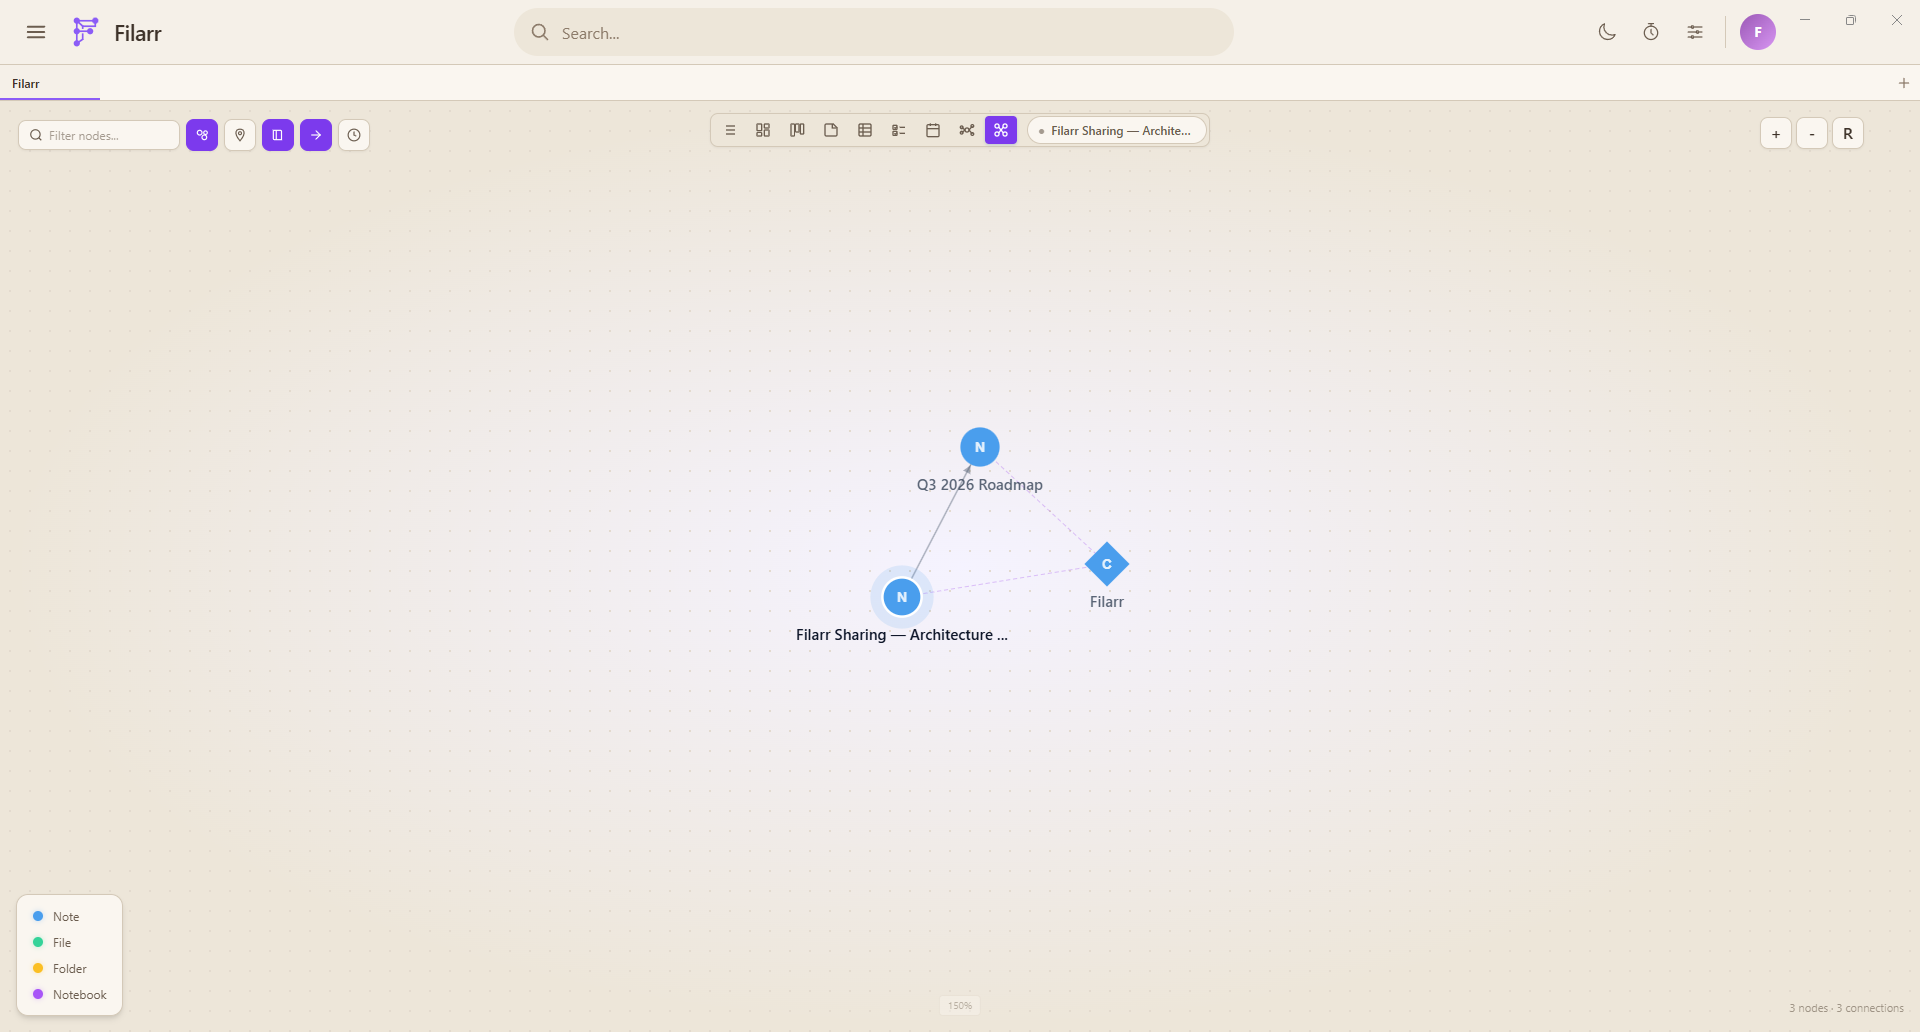Open the hamburger main menu
The width and height of the screenshot is (1920, 1032).
click(36, 32)
